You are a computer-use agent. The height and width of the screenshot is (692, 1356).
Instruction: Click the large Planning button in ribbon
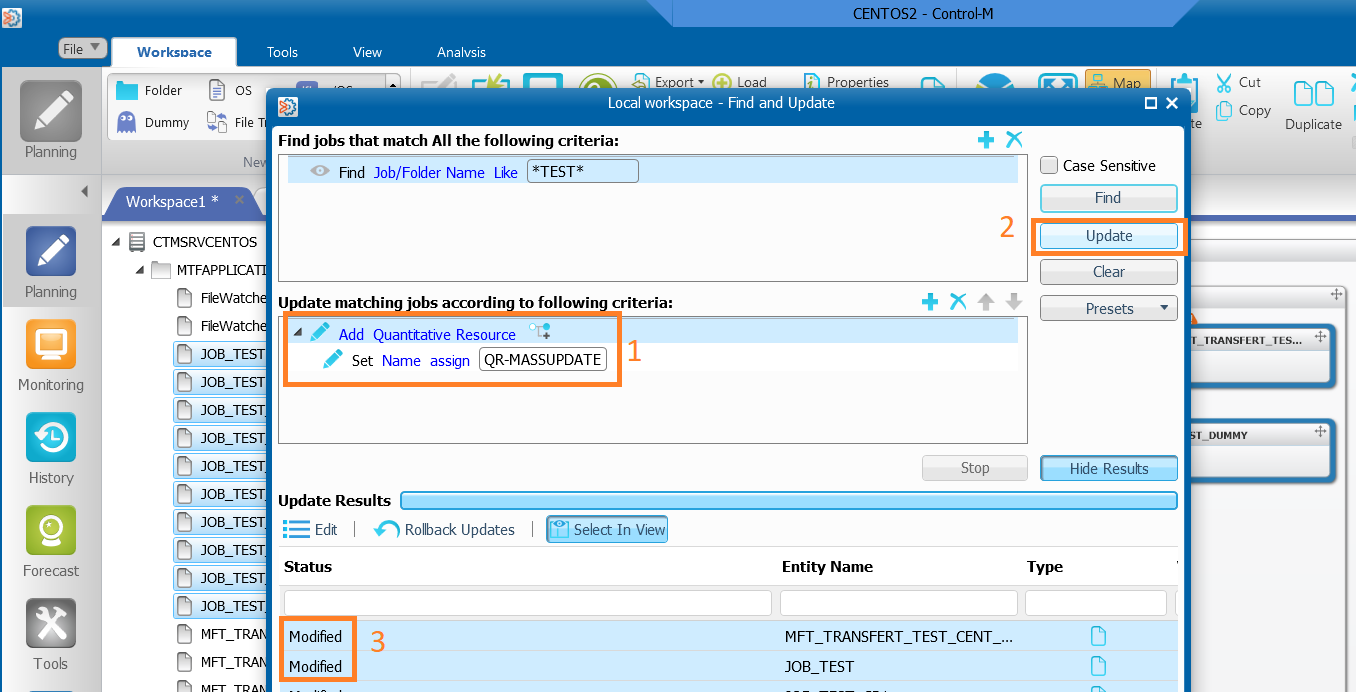click(x=51, y=121)
